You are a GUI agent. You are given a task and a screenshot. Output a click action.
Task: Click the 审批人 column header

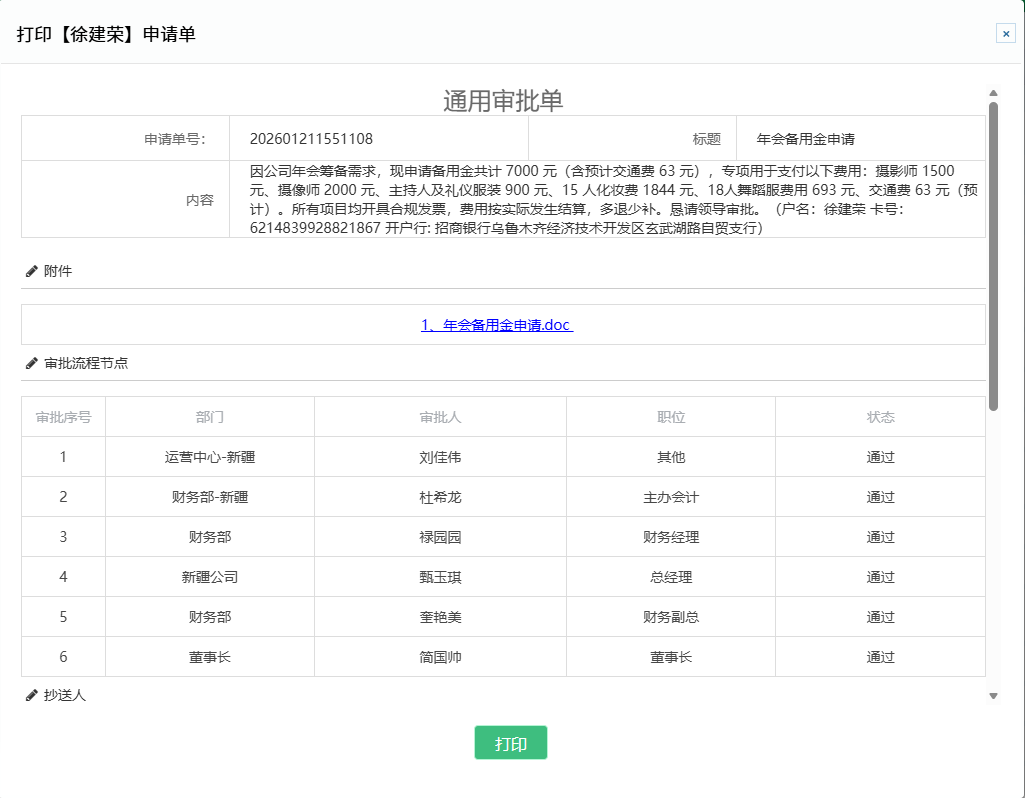[440, 417]
